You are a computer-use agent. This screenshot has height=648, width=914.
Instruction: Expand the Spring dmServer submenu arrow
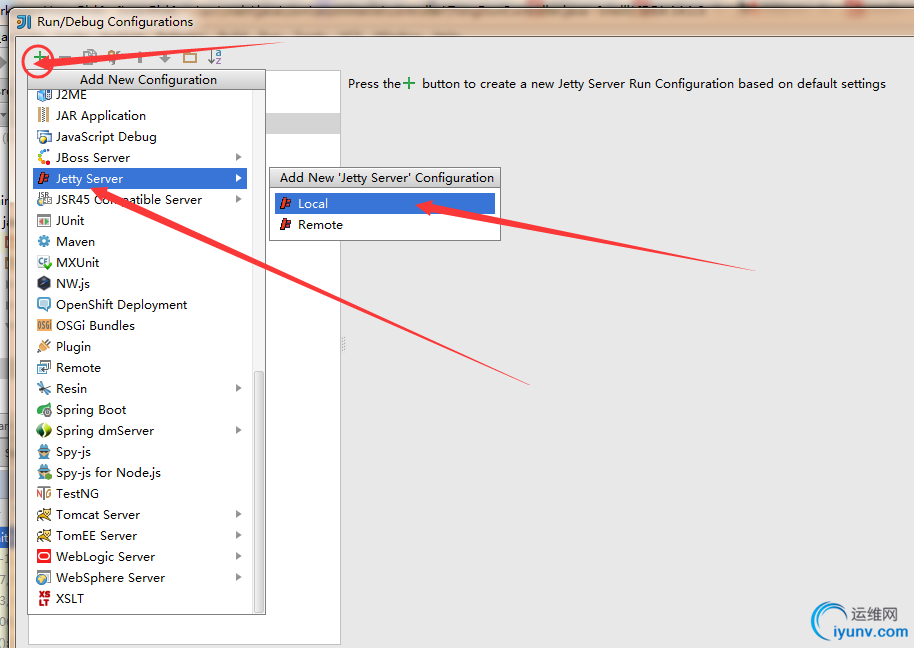coord(238,429)
